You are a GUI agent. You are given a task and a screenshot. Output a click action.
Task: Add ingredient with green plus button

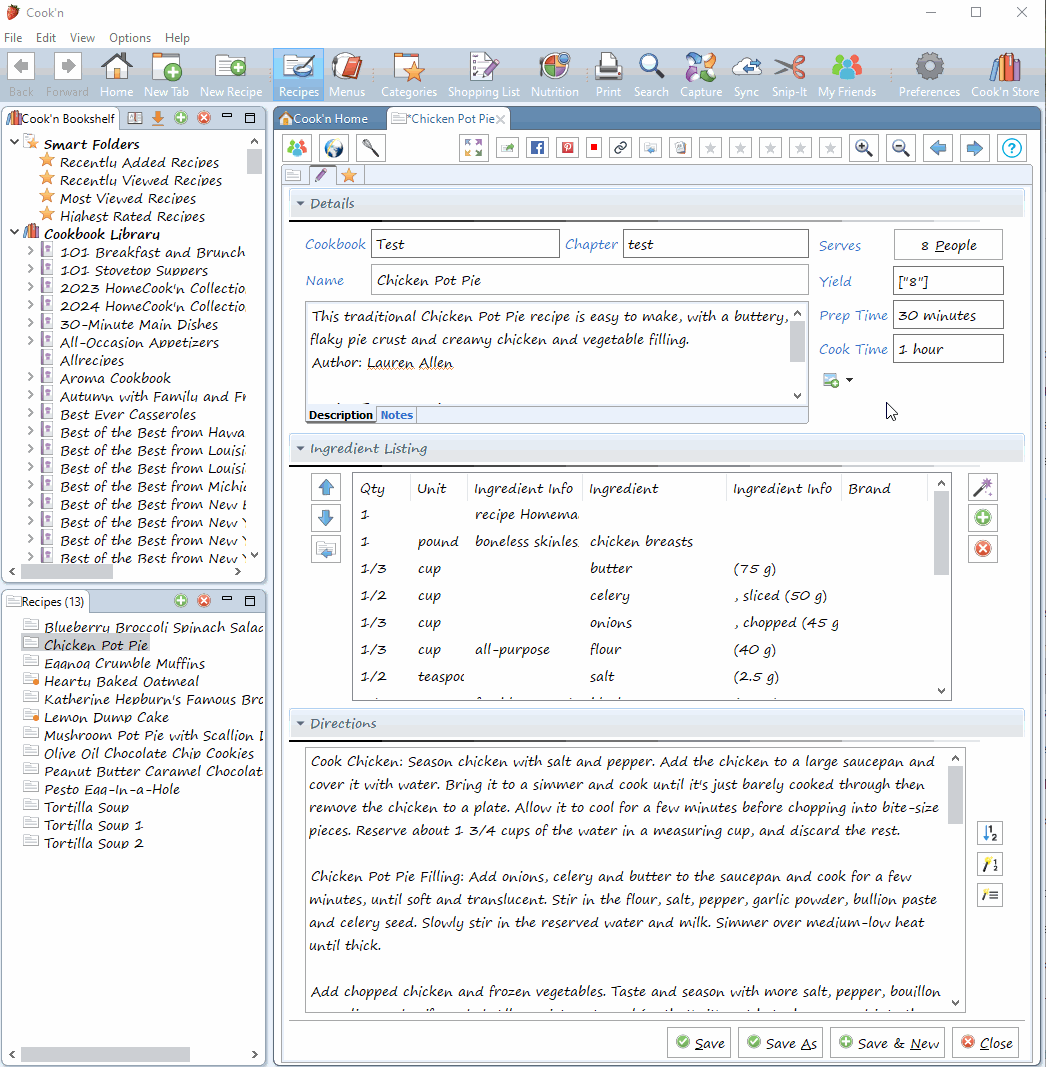point(983,518)
